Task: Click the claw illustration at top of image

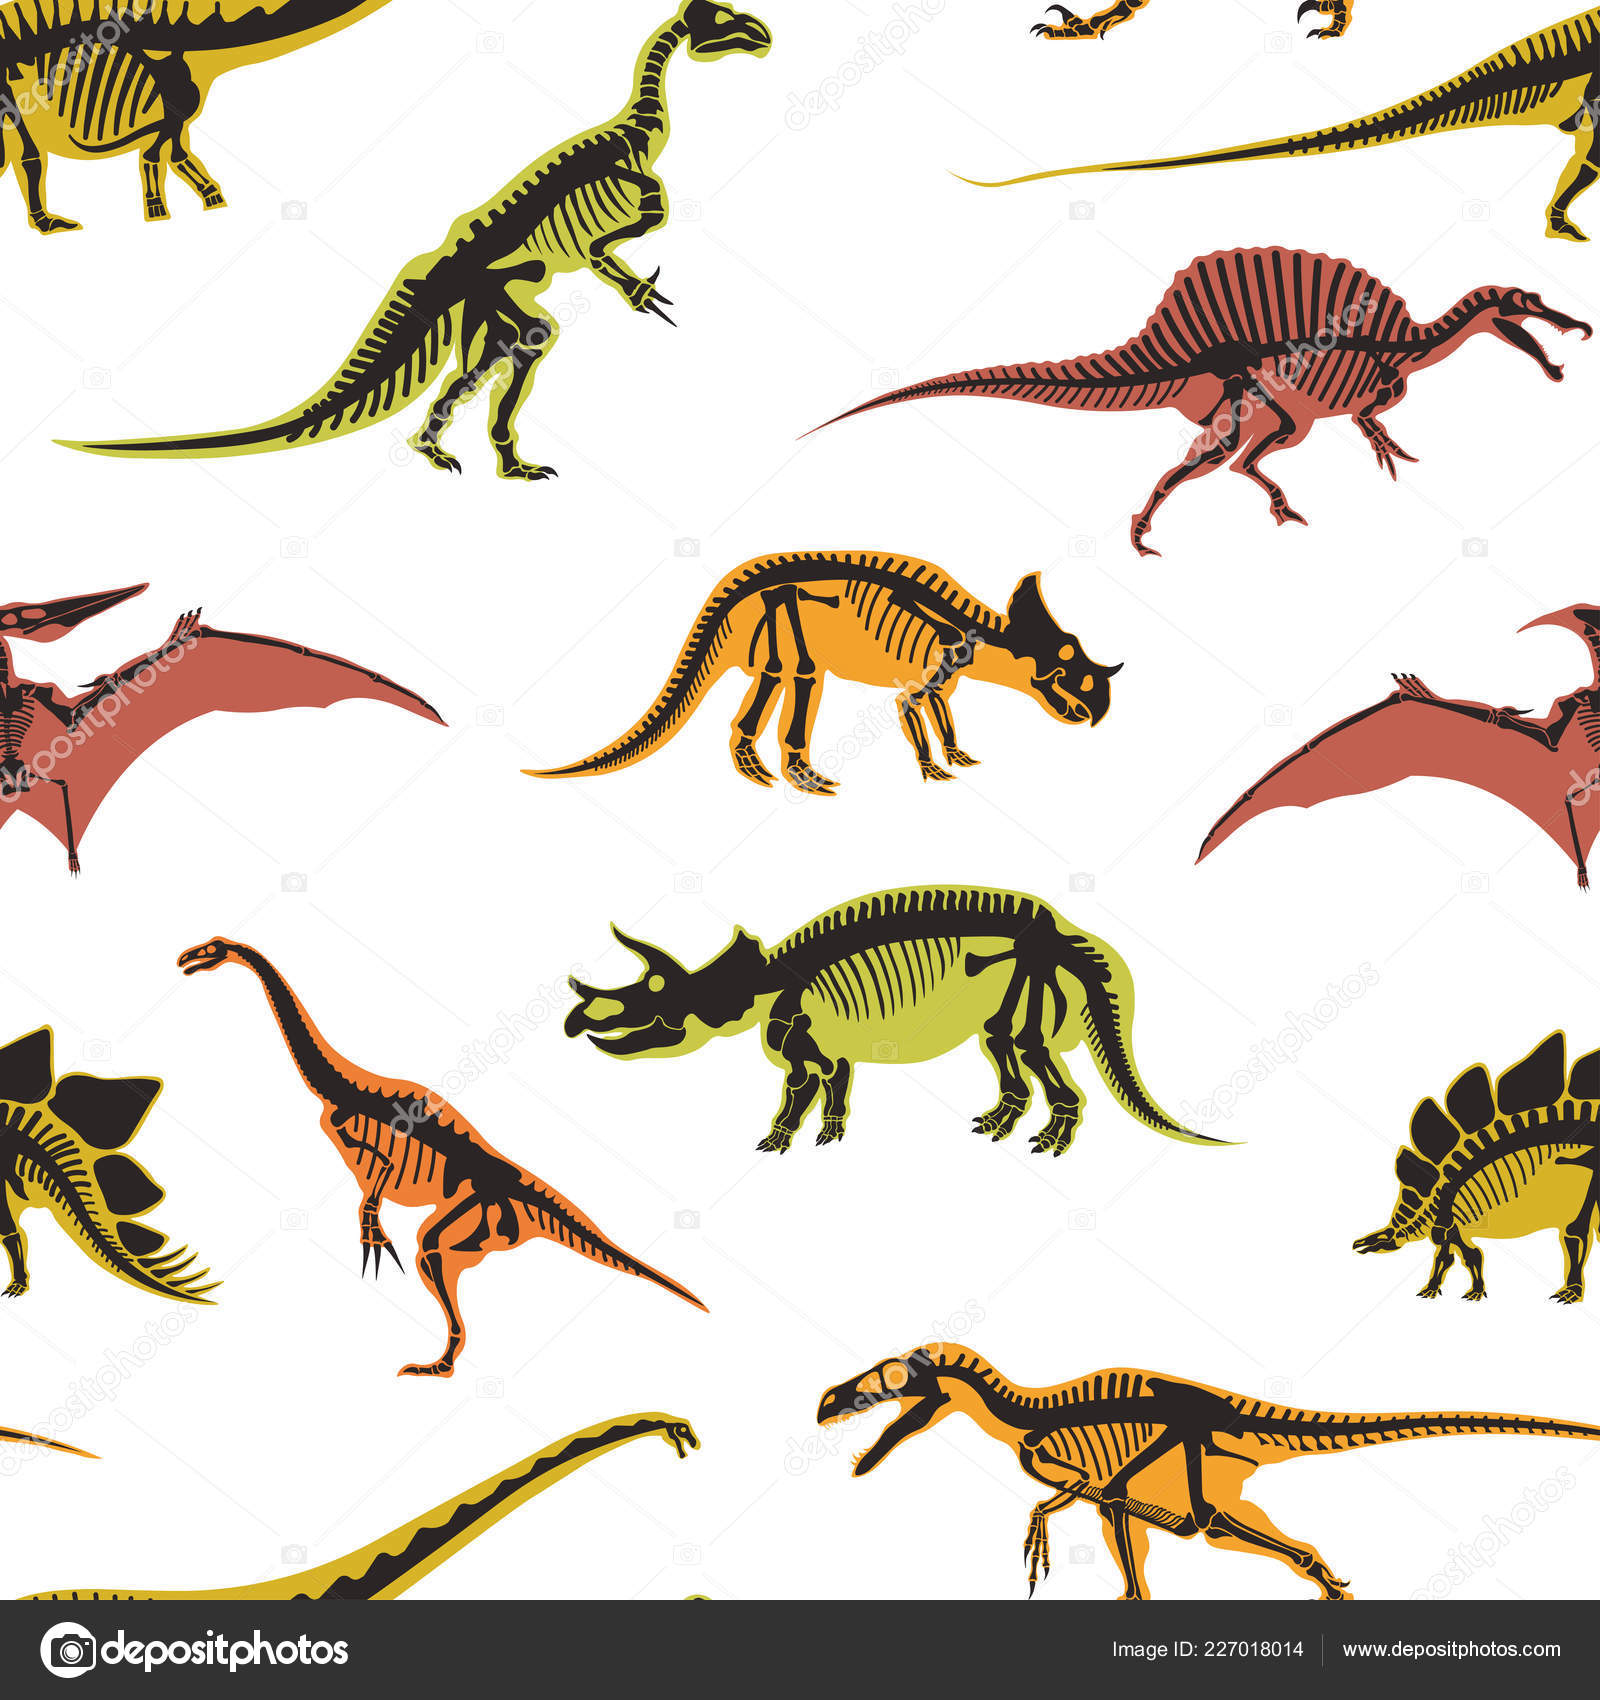Action: pyautogui.click(x=1090, y=20)
